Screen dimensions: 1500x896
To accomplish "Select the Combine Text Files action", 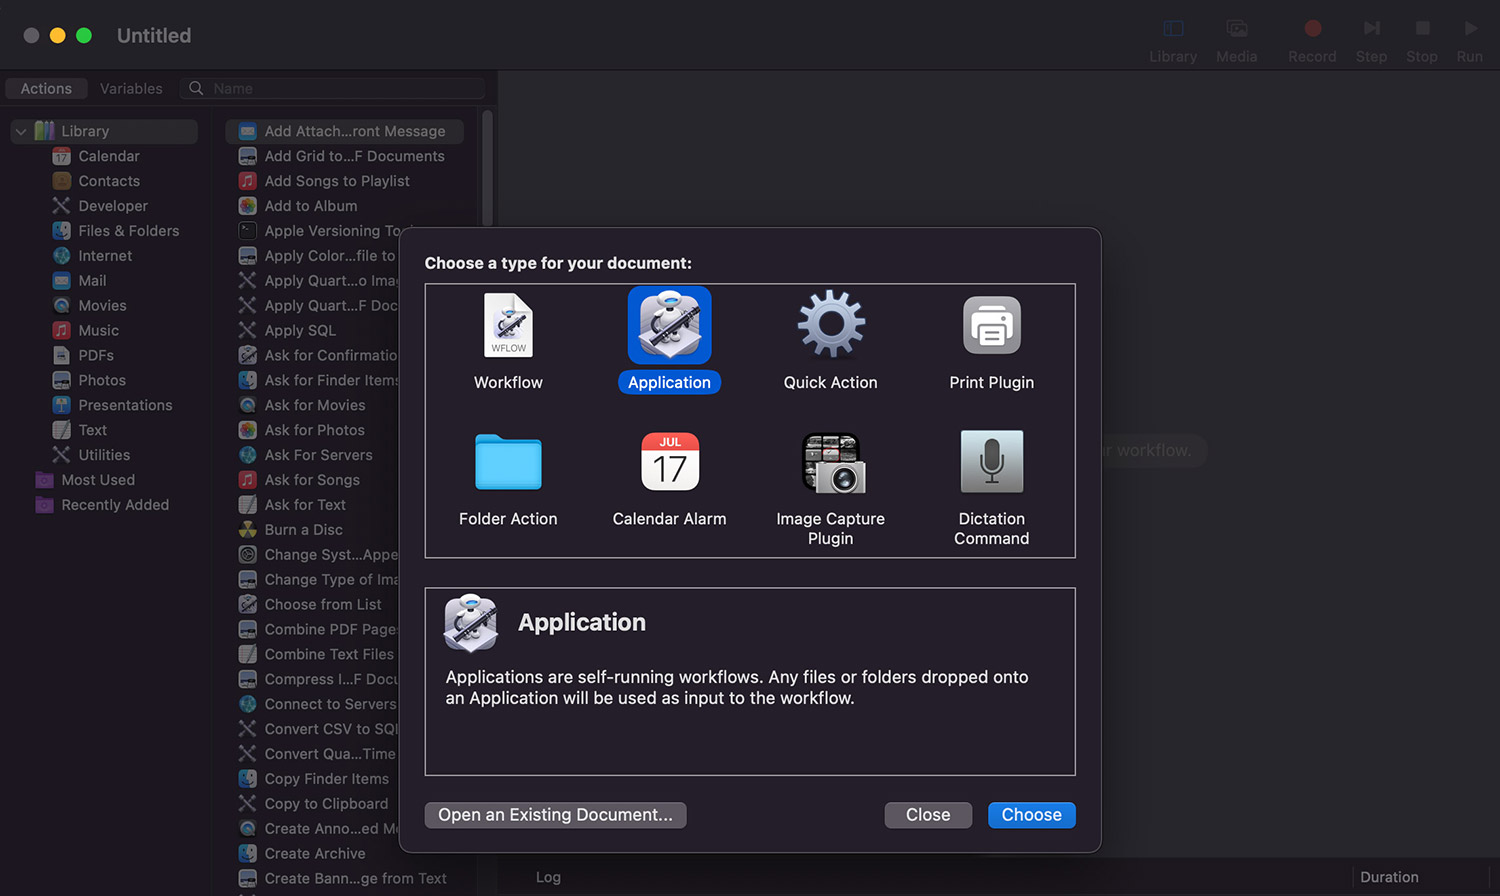I will pyautogui.click(x=329, y=654).
